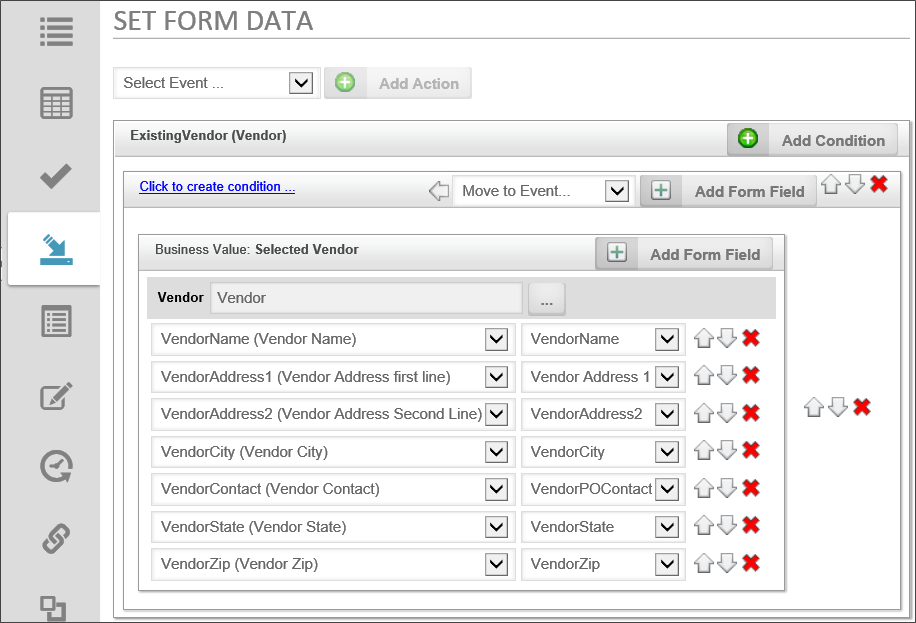Click the list icon in the sidebar
The image size is (916, 623).
(56, 30)
